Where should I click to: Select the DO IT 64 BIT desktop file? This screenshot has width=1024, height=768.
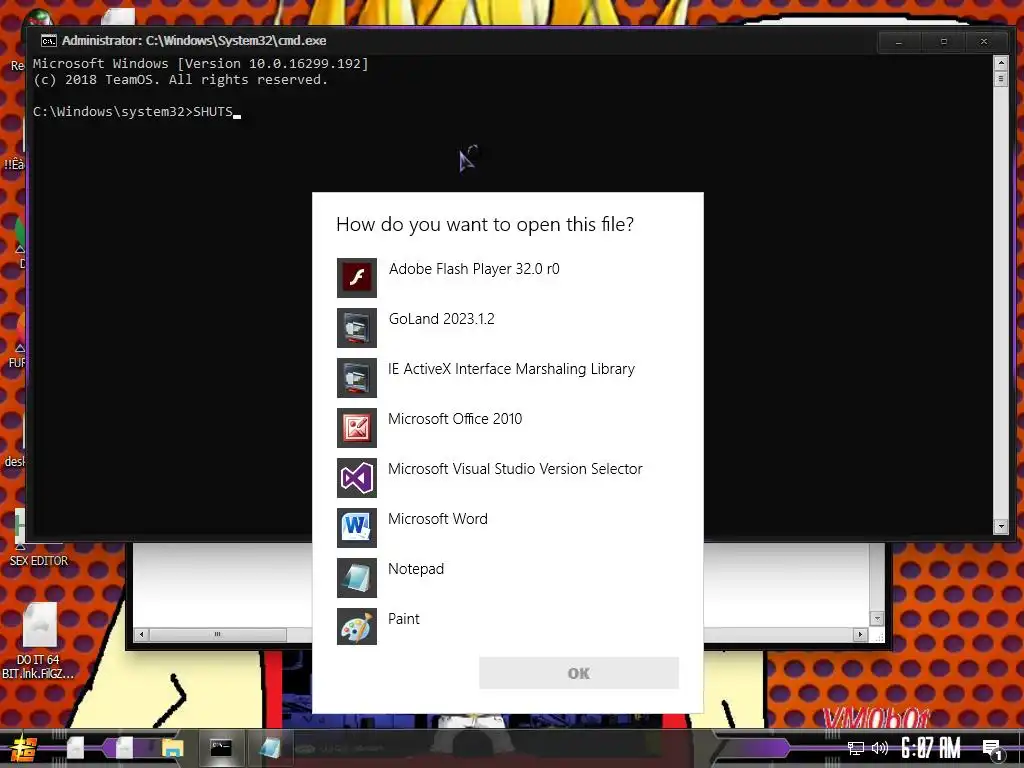click(39, 641)
